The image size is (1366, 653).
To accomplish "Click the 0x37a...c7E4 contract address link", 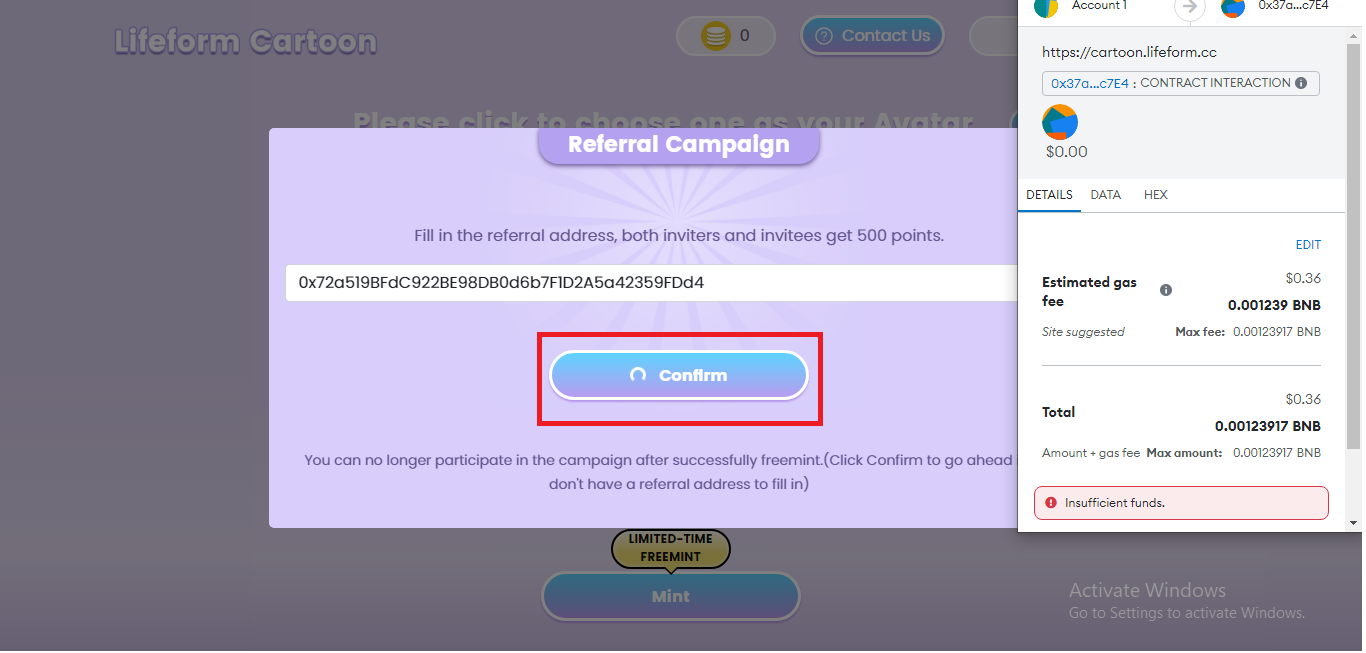I will click(1089, 83).
